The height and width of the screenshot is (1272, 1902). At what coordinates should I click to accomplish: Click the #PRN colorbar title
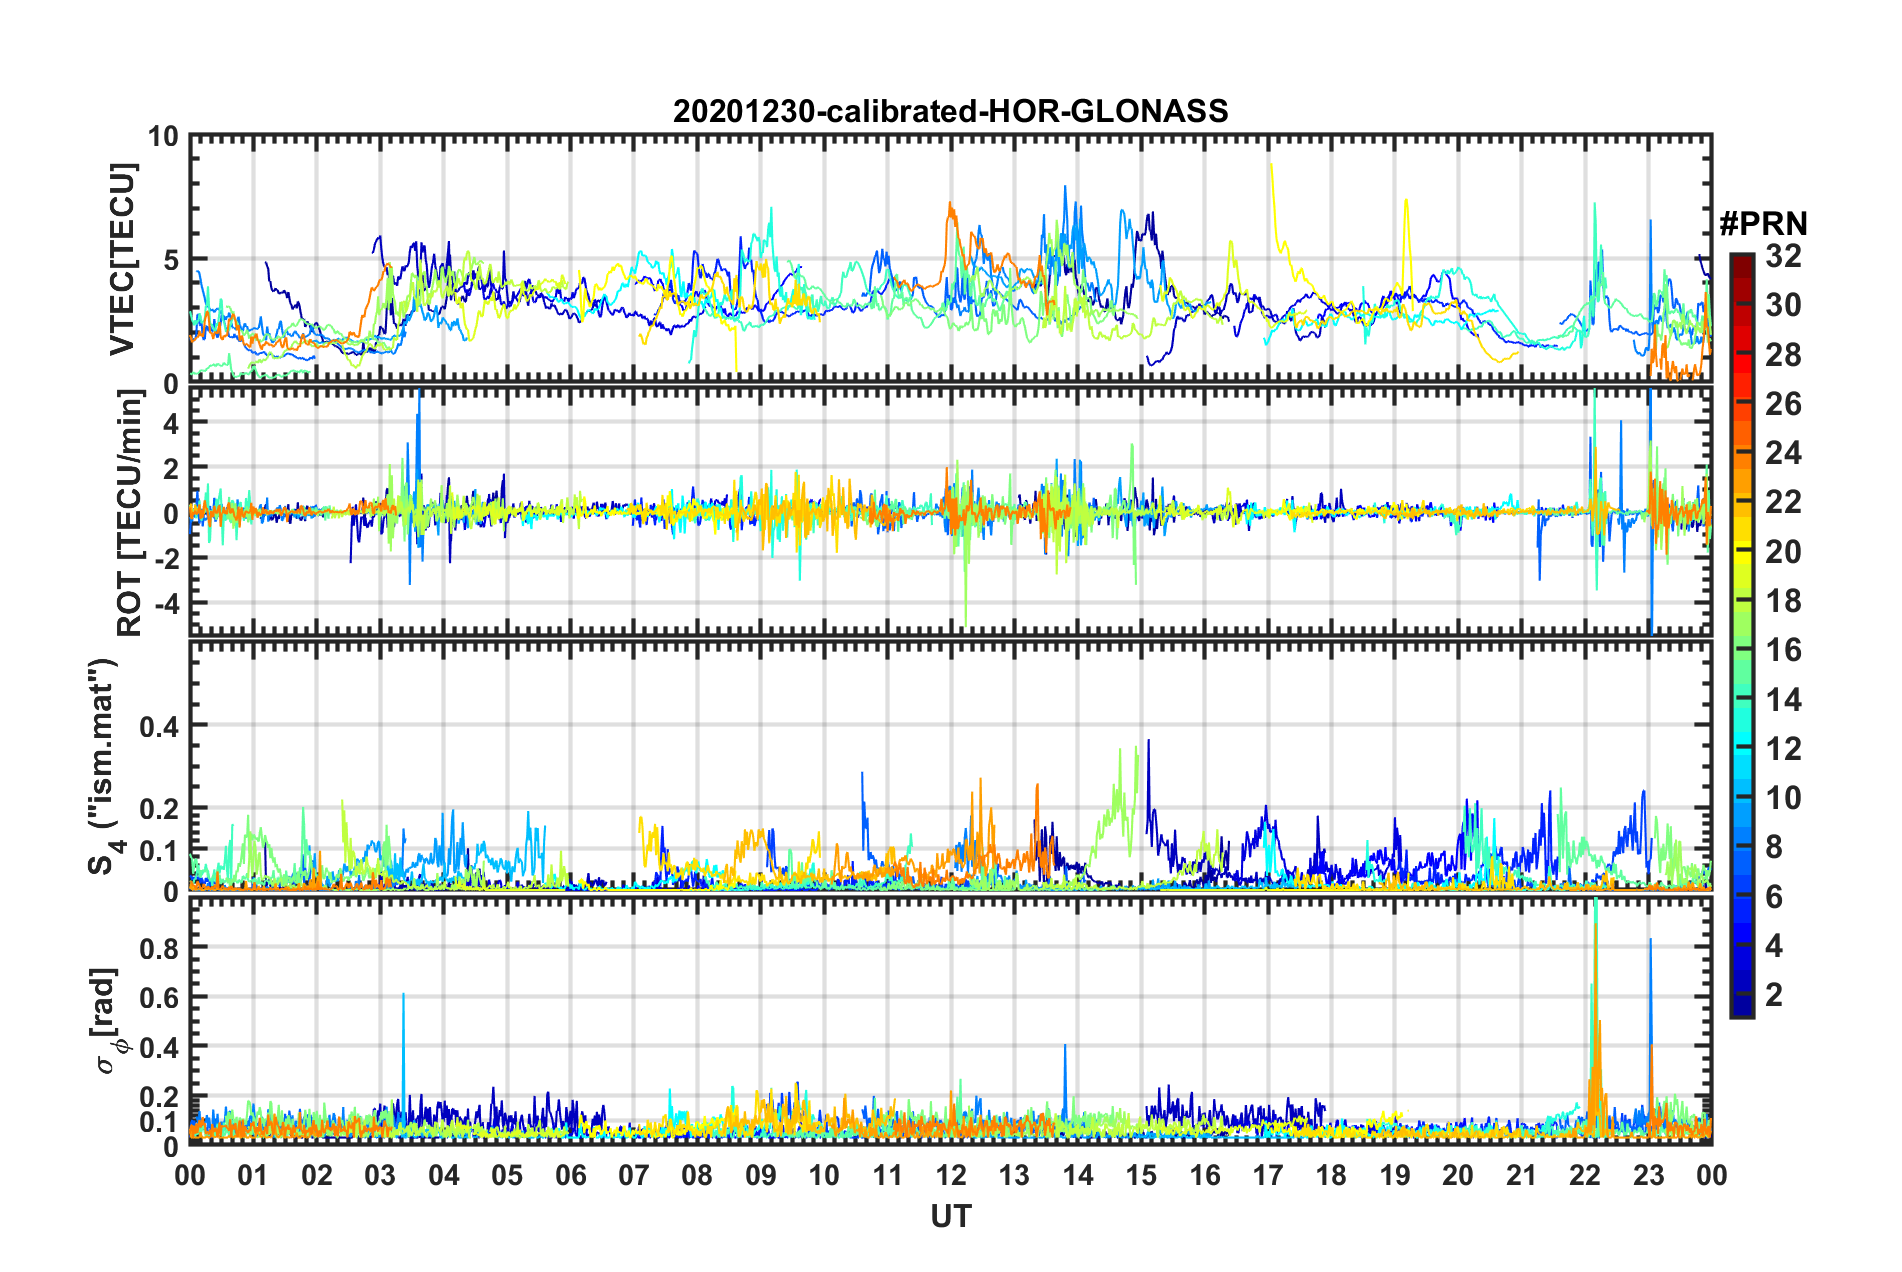tap(1763, 223)
